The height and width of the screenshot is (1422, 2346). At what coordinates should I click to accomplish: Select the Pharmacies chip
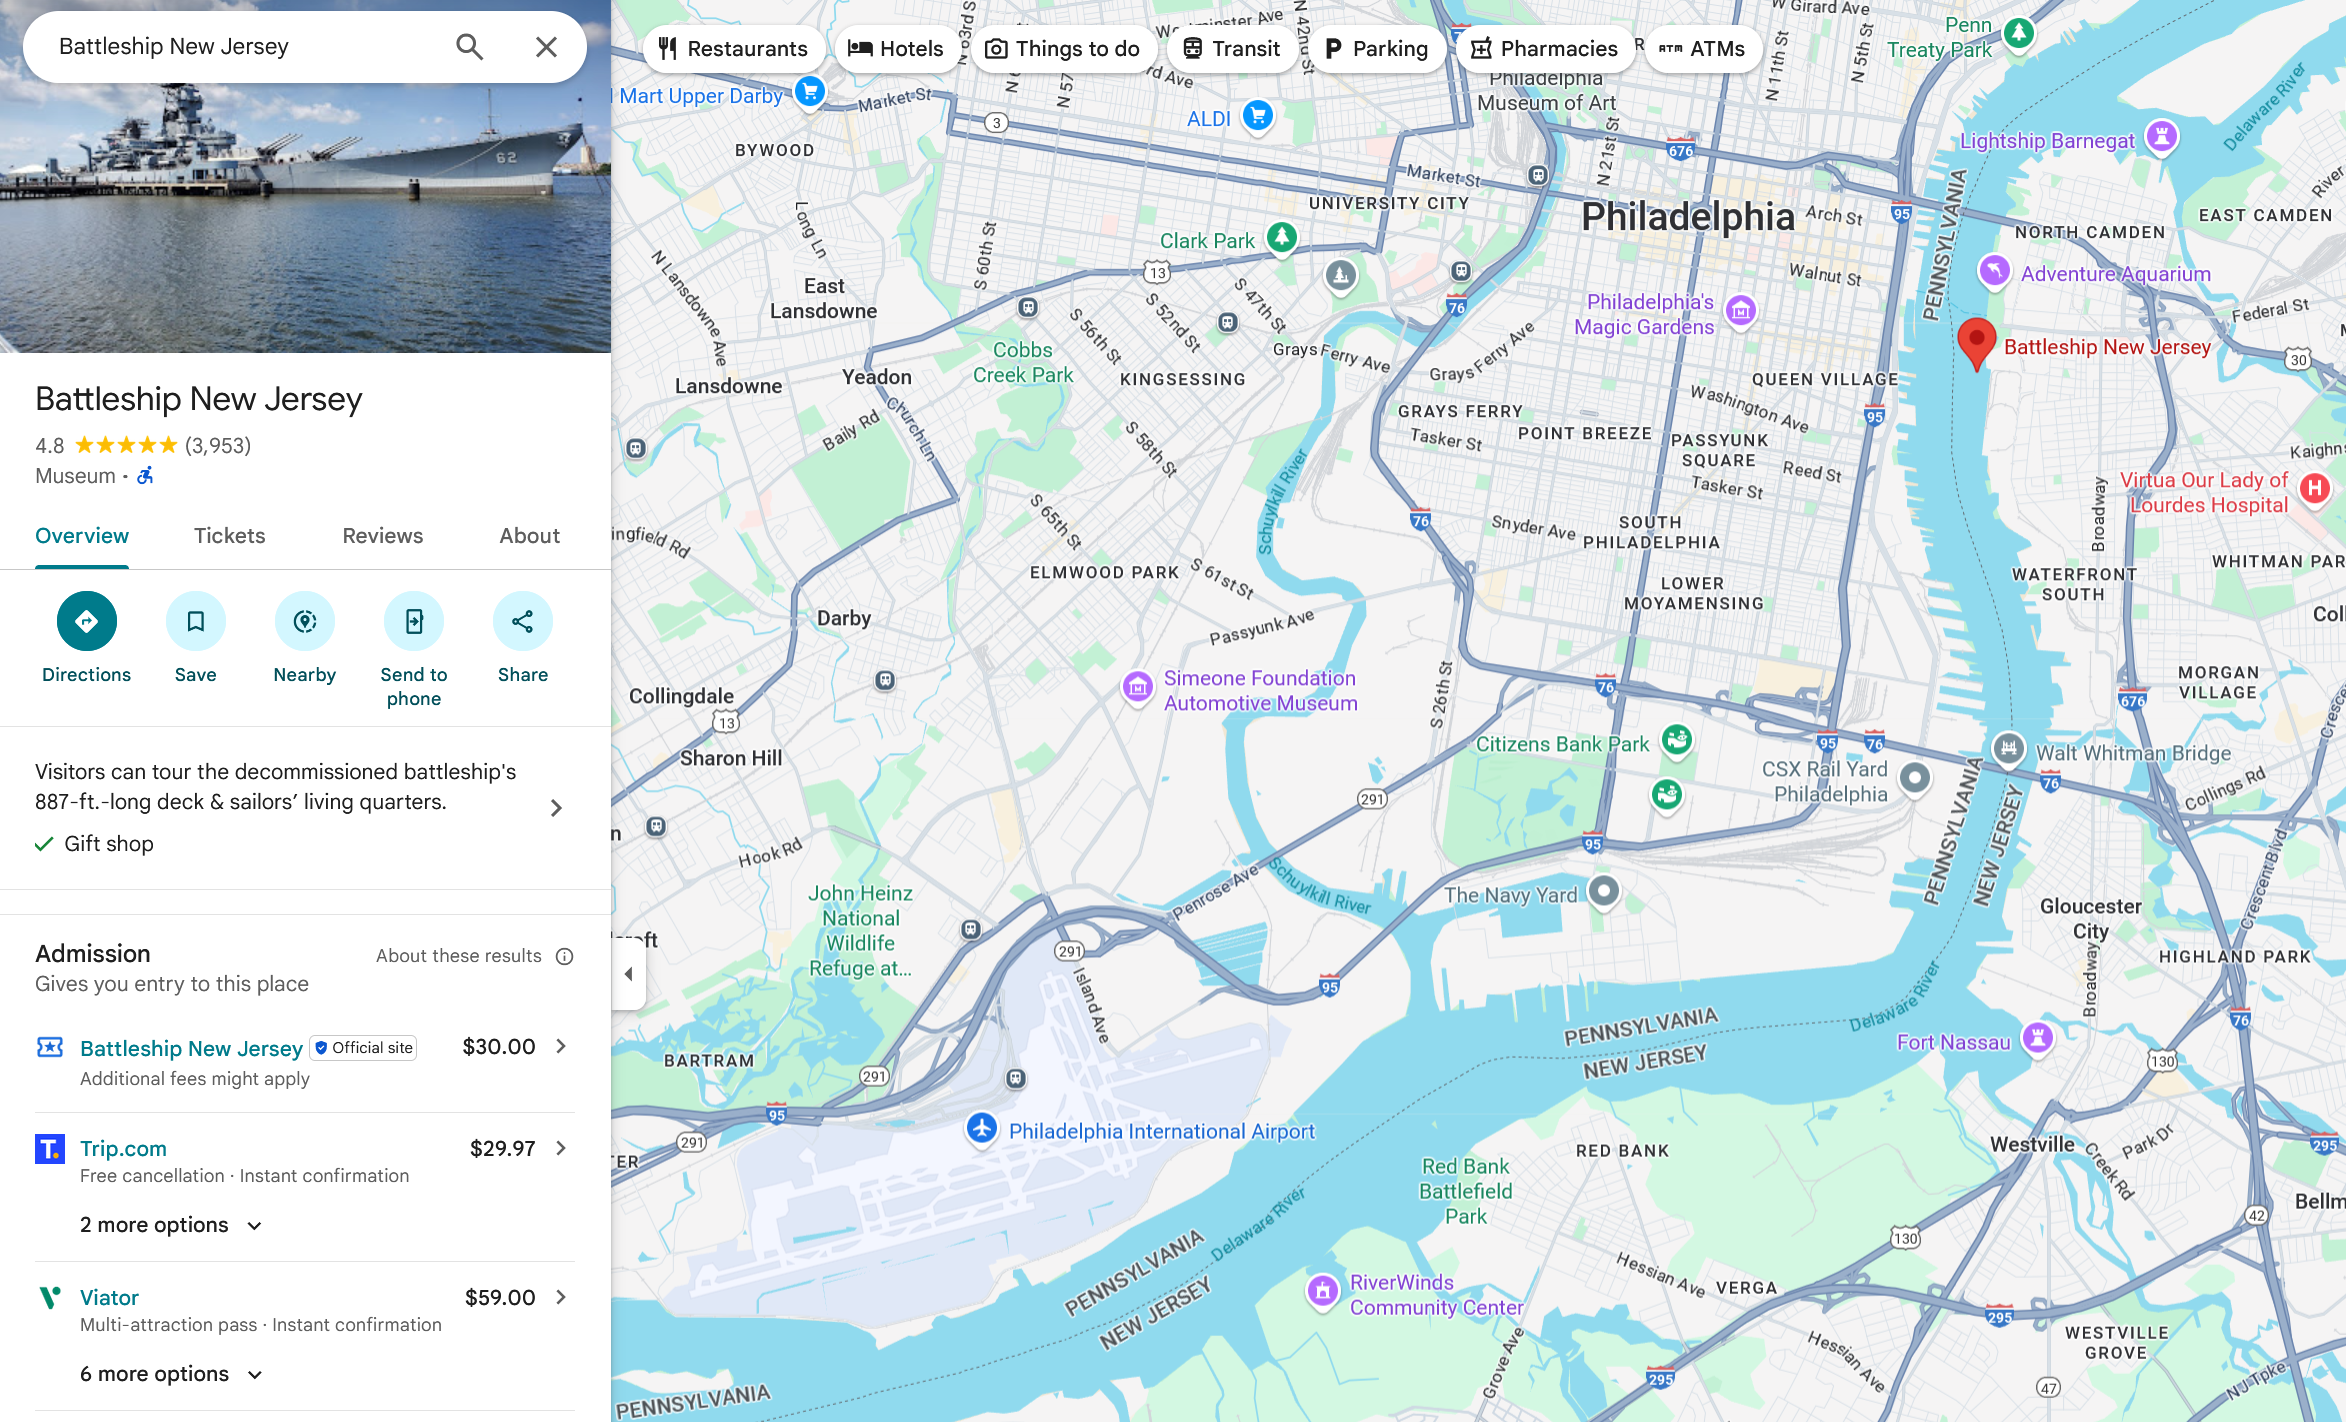1544,49
